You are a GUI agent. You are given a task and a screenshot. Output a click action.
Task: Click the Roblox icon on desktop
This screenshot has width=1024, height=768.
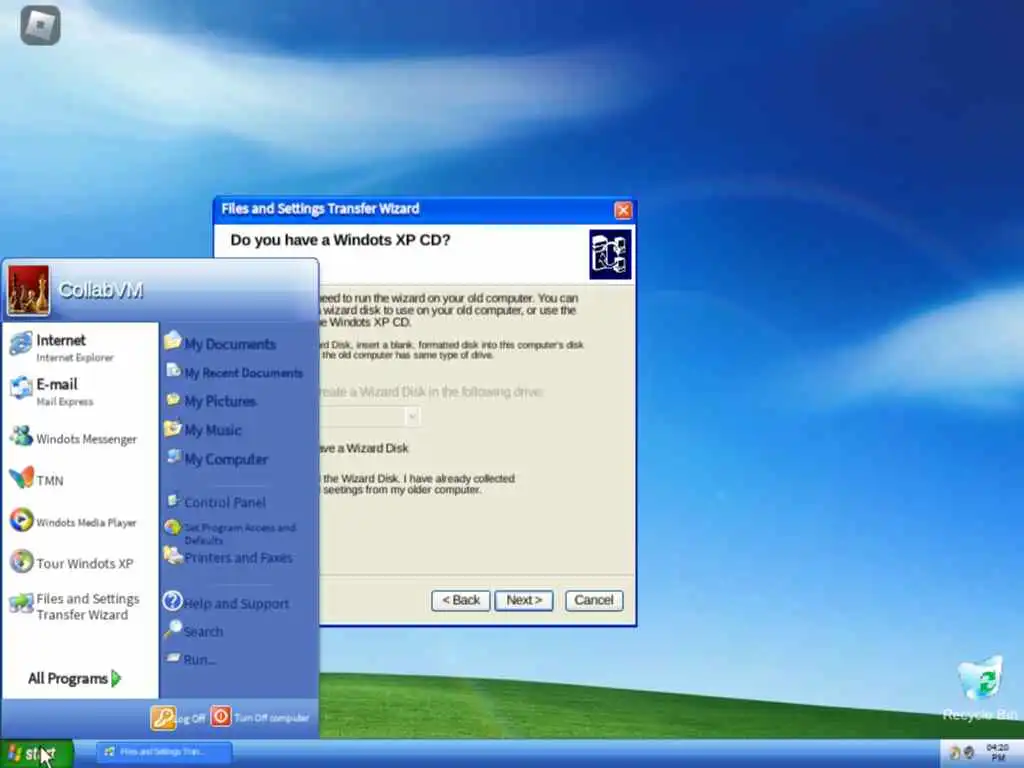coord(40,25)
